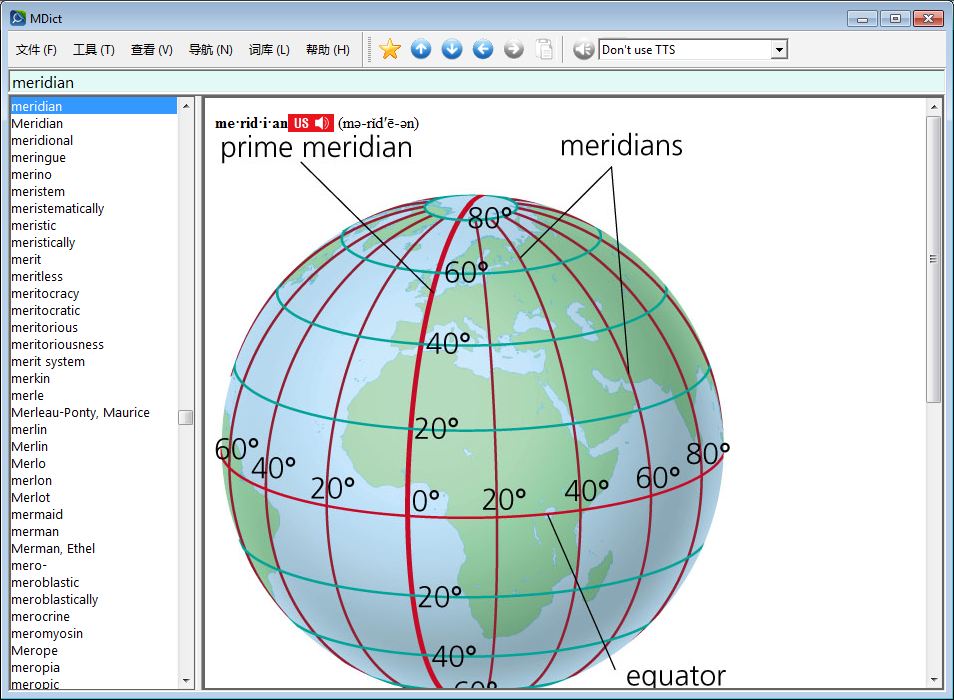954x700 pixels.
Task: Click the grayed forward arrow icon
Action: coord(514,49)
